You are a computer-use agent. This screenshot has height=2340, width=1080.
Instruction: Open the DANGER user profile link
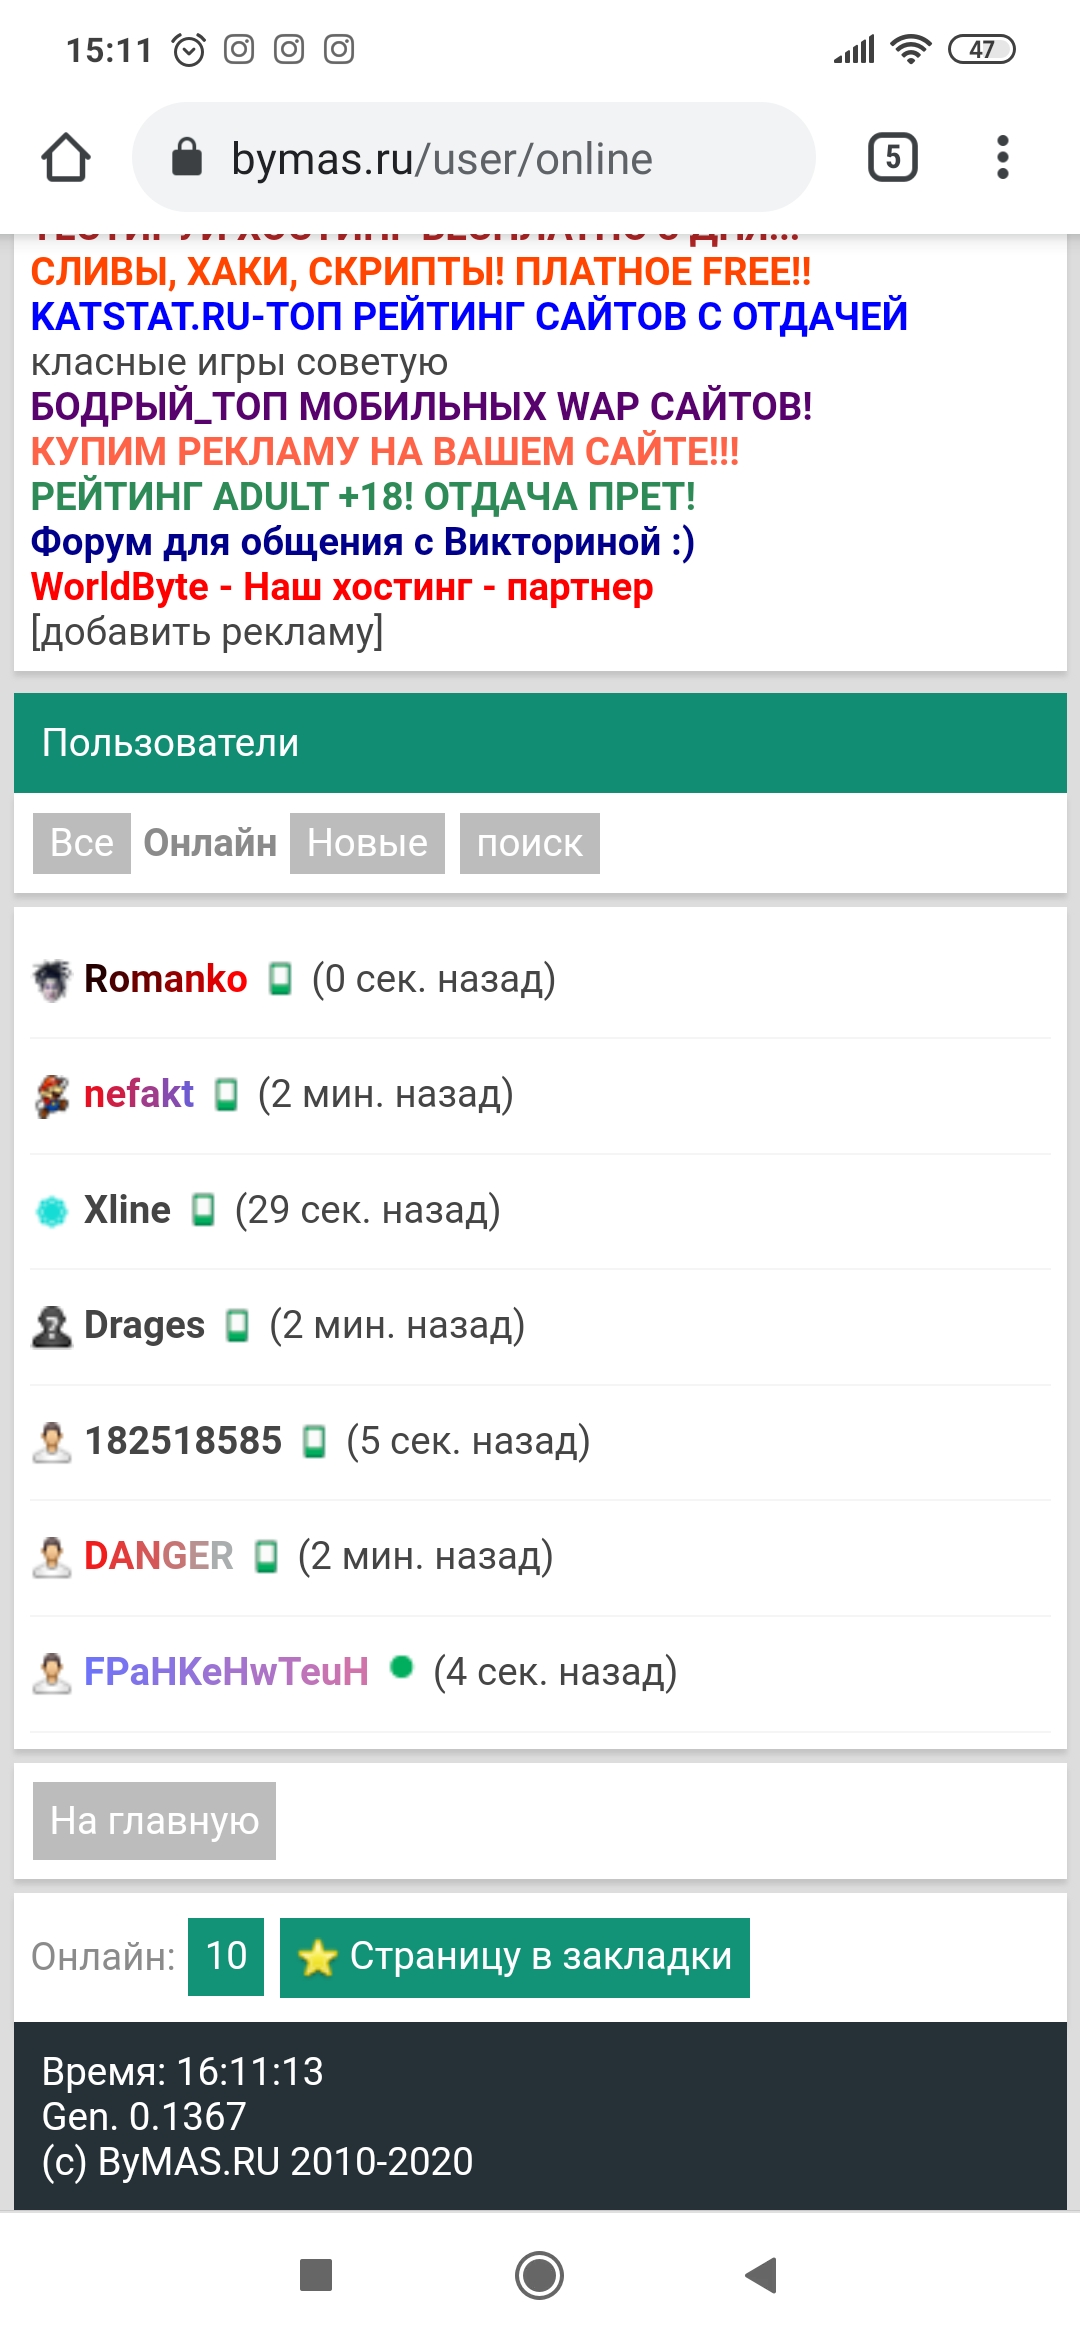tap(158, 1556)
